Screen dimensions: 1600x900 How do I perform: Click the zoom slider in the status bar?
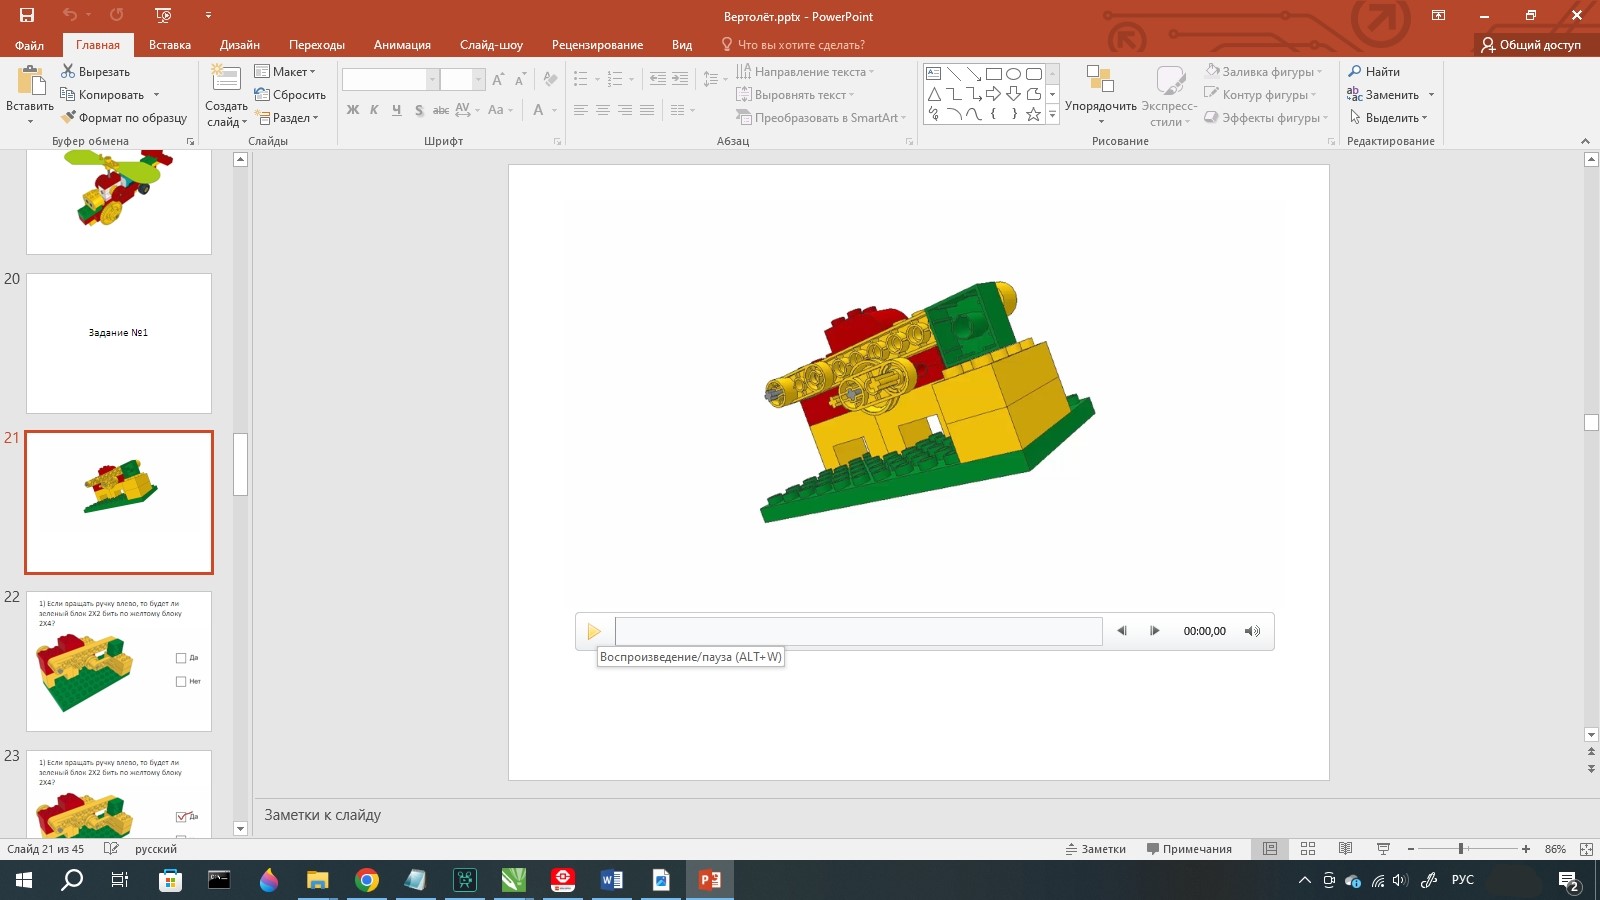(1461, 849)
